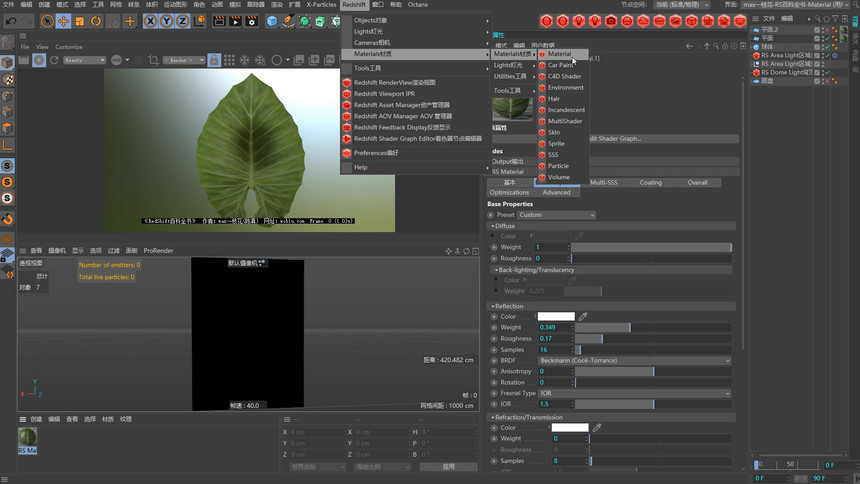Click the RenderView refresh icon
This screenshot has width=860, height=484.
(54, 60)
